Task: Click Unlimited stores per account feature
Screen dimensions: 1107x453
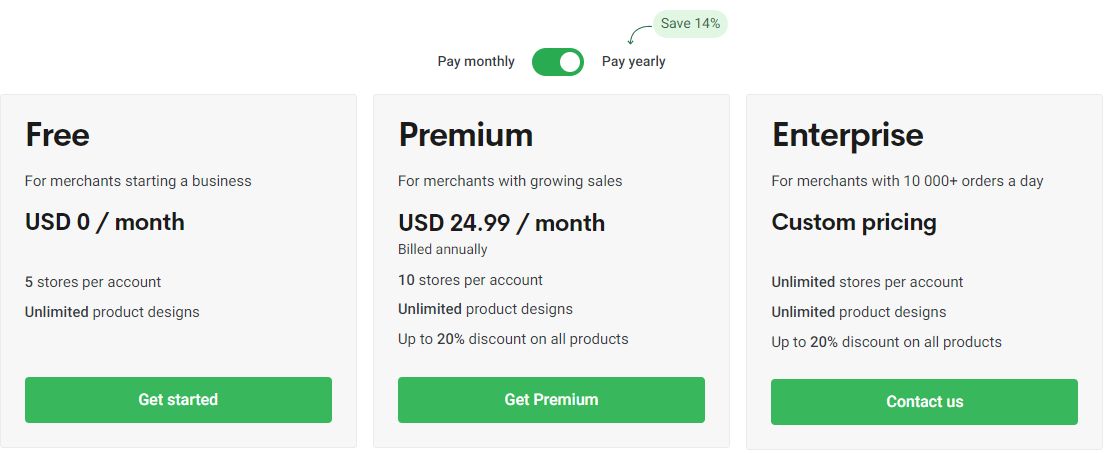Action: 867,282
